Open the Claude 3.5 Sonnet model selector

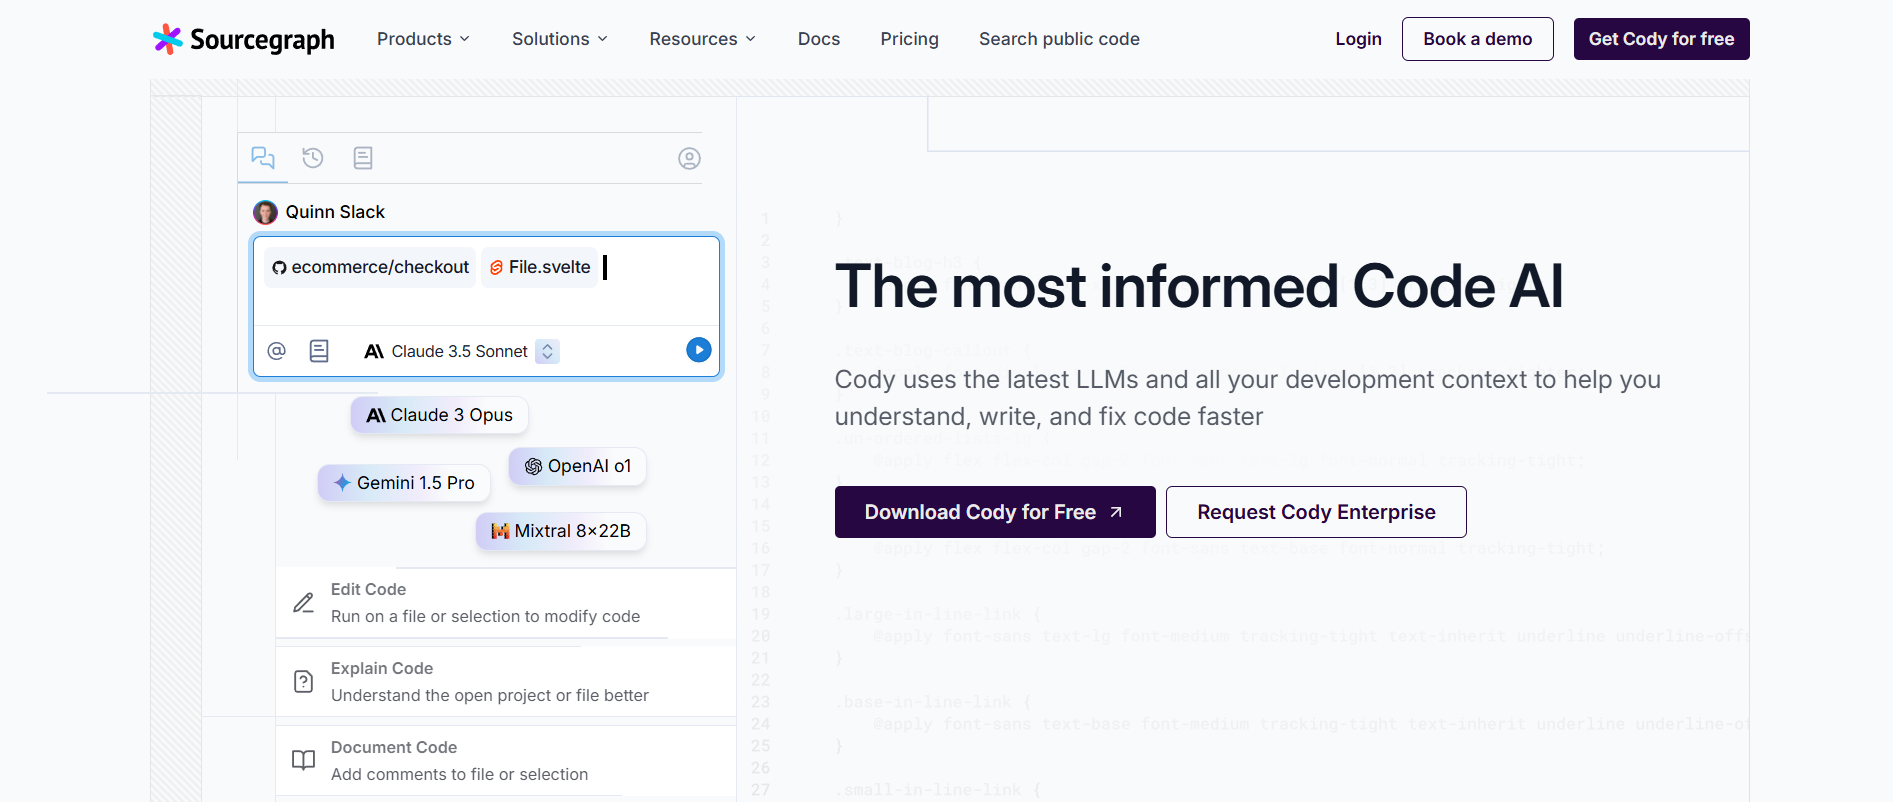click(x=461, y=351)
